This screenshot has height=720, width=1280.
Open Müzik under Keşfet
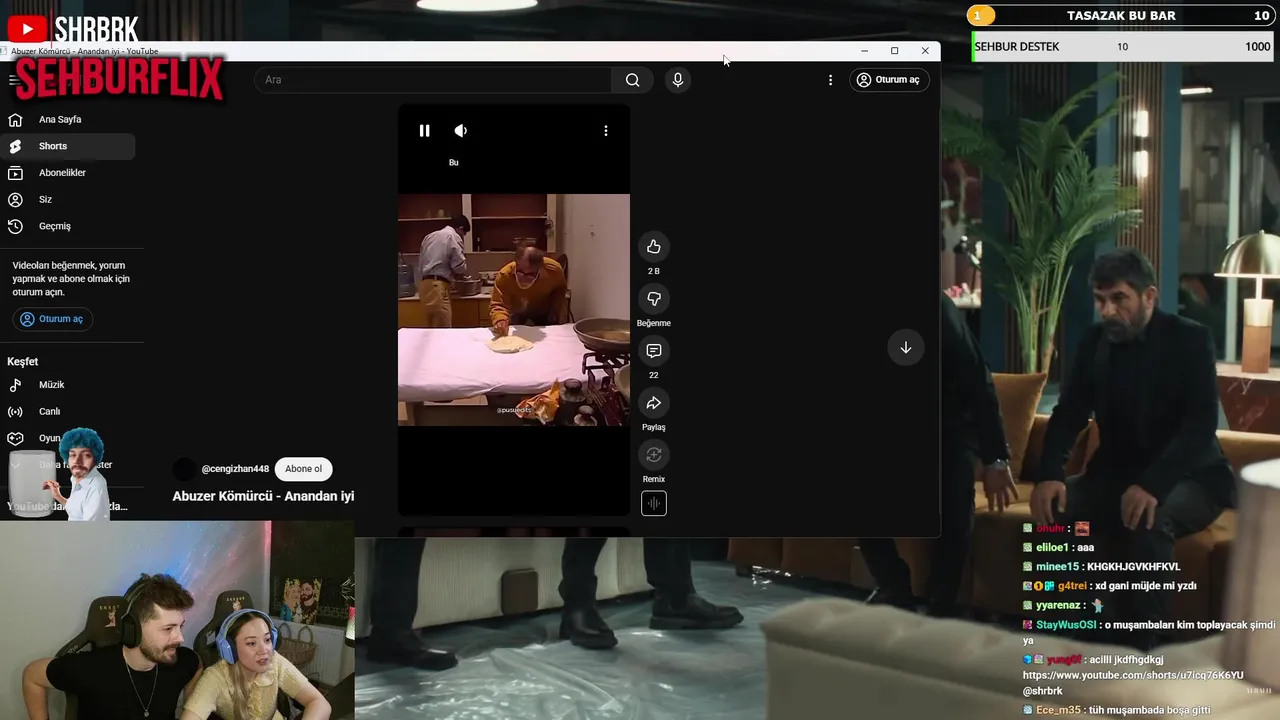(x=68, y=385)
